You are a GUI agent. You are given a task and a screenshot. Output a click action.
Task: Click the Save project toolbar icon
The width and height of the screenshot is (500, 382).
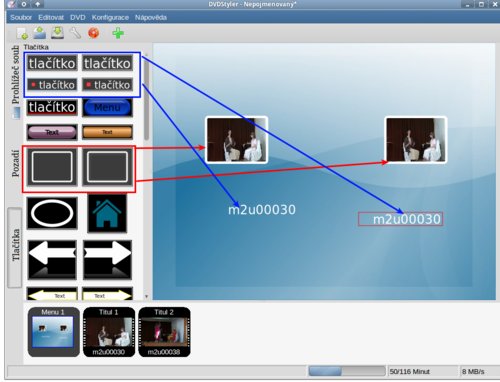[58, 33]
